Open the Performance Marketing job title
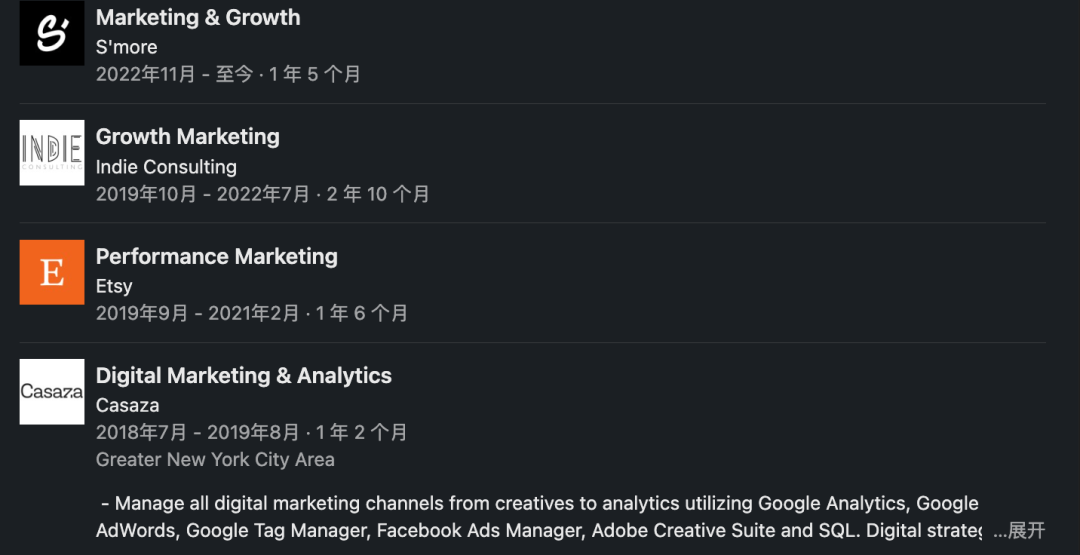 pyautogui.click(x=217, y=257)
